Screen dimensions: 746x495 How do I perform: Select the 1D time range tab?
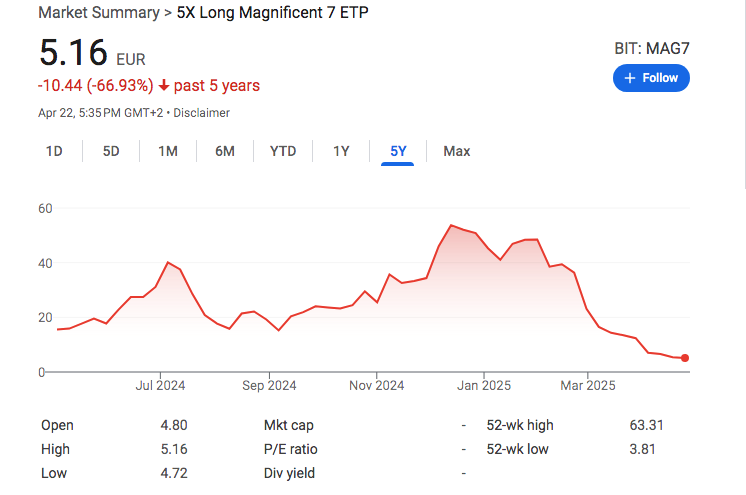54,151
